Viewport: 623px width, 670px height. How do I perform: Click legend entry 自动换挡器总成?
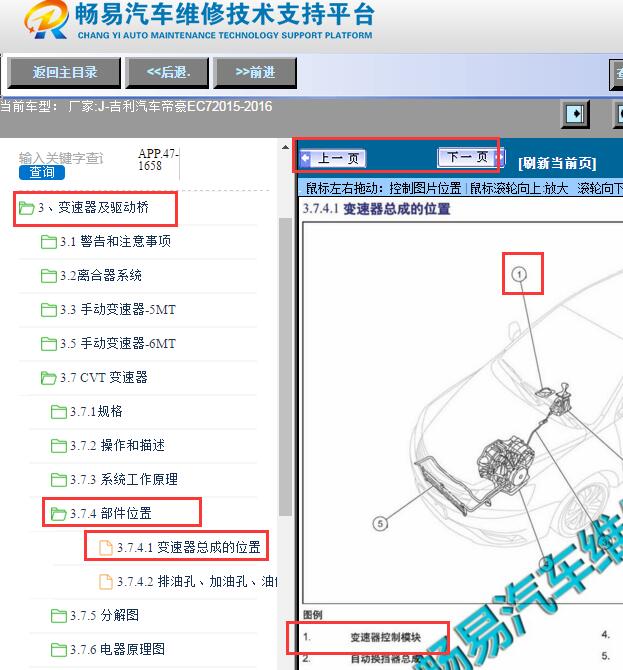(x=386, y=659)
